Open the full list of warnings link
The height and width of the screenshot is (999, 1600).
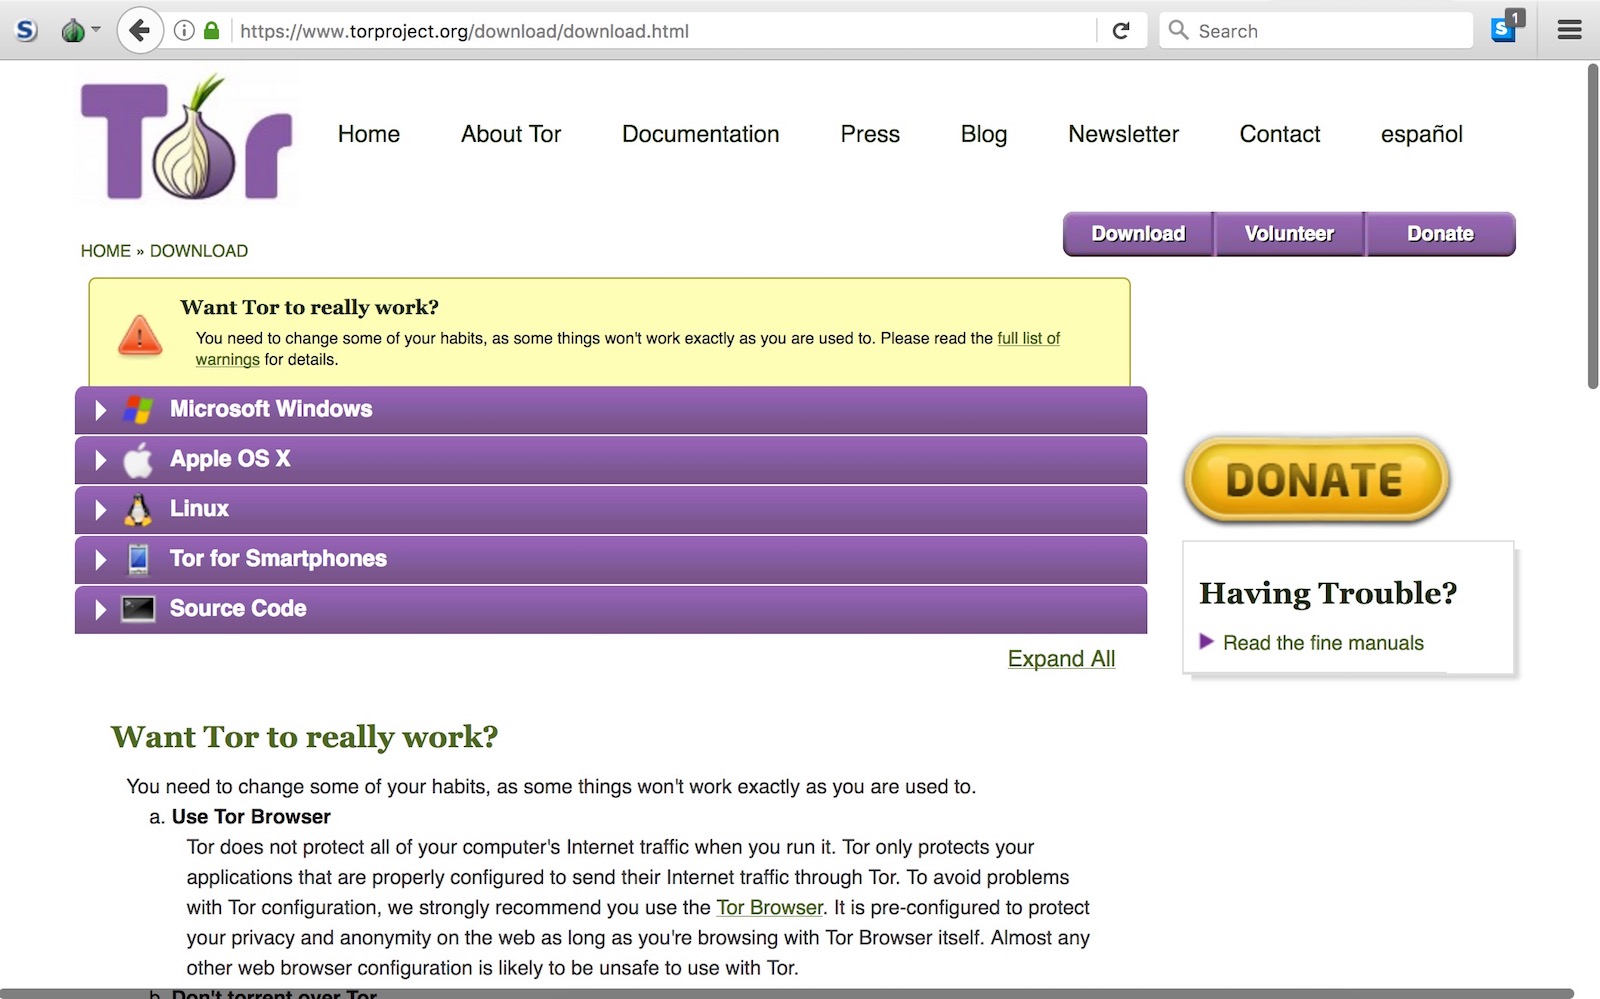click(x=1028, y=338)
